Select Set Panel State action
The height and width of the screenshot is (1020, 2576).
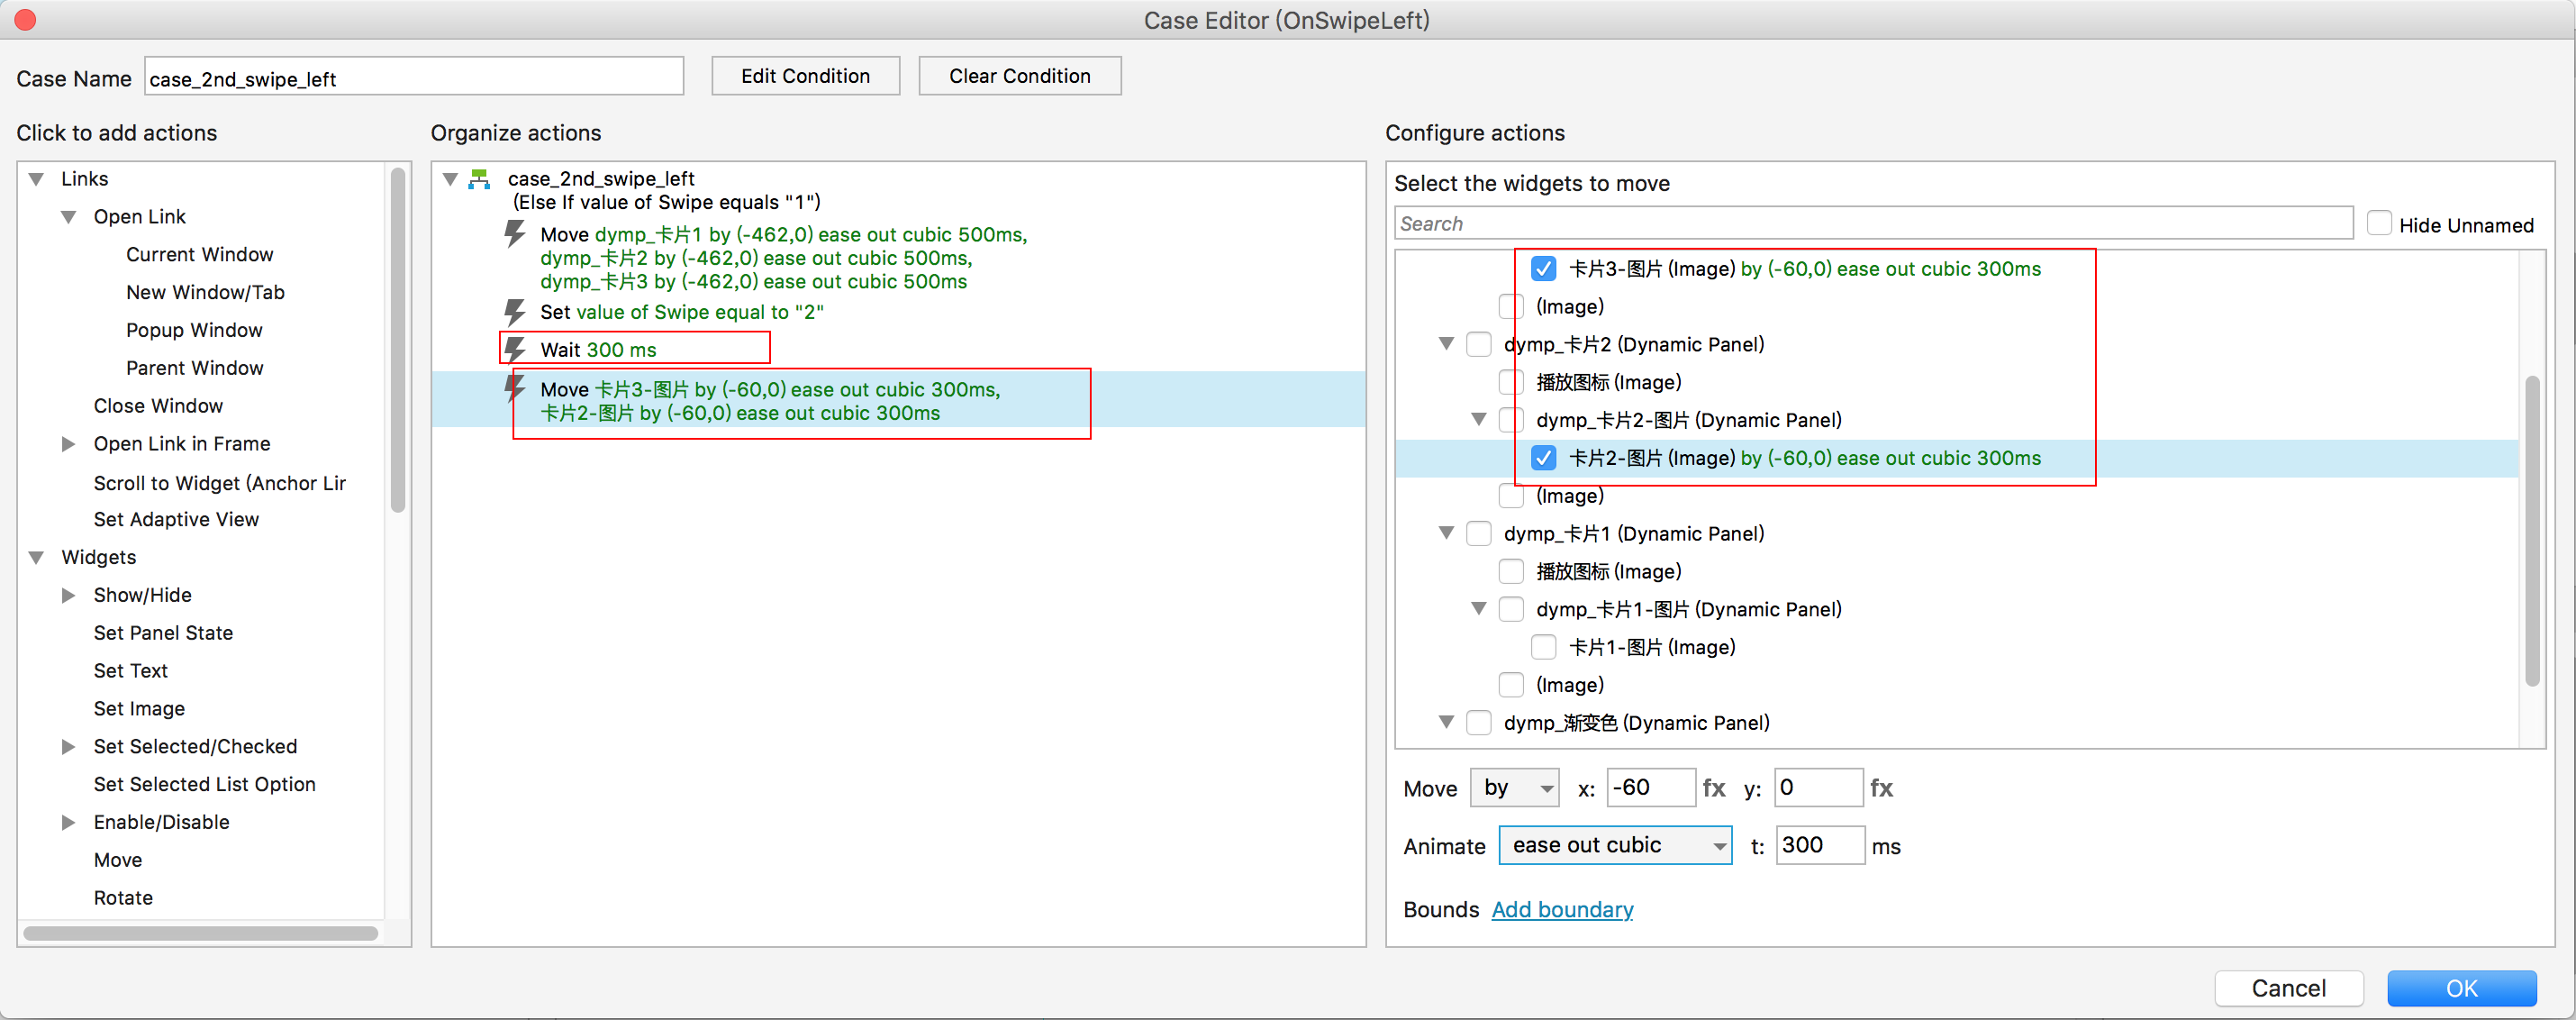[163, 633]
